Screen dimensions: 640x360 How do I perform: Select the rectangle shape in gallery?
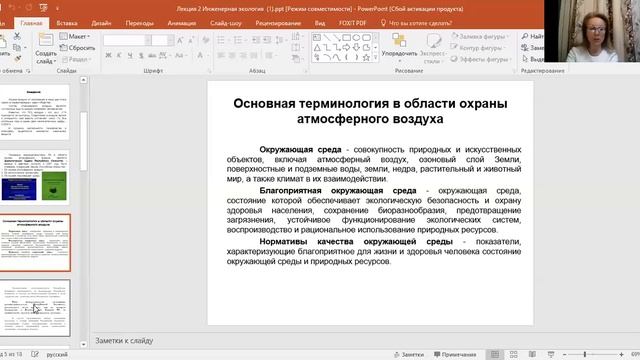pos(347,38)
